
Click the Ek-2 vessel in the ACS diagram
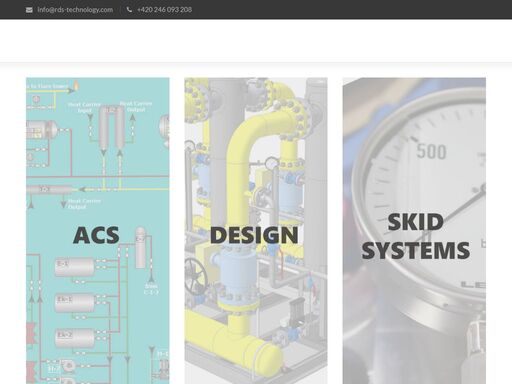point(74,338)
